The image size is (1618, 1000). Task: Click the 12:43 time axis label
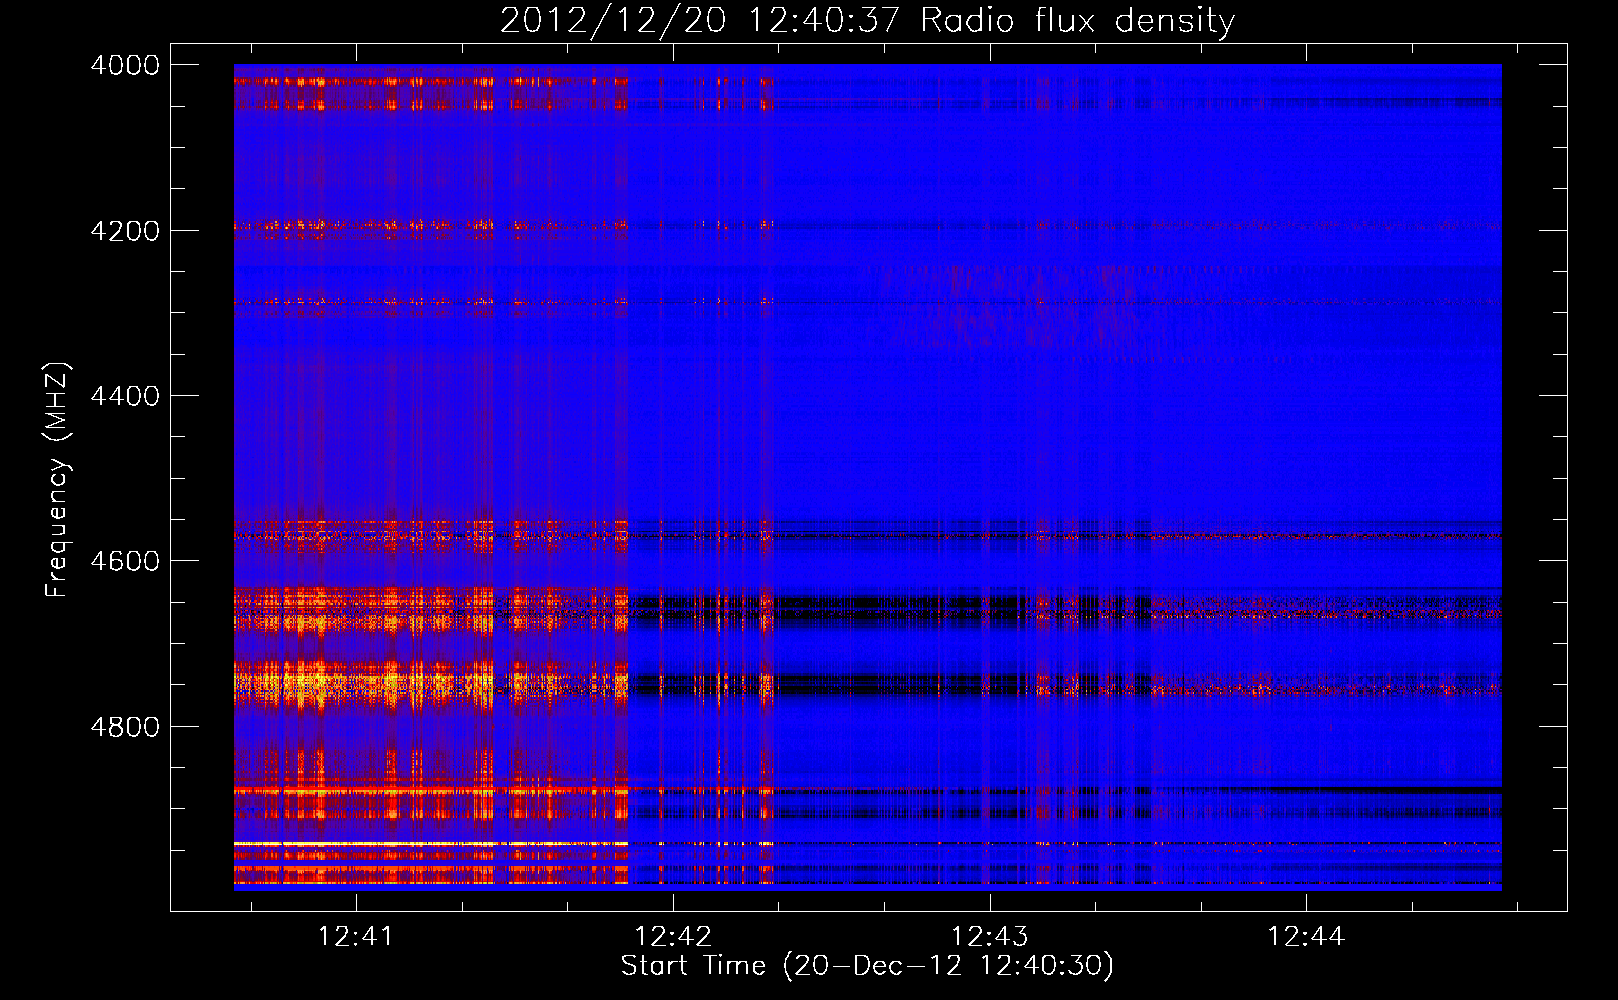(989, 937)
